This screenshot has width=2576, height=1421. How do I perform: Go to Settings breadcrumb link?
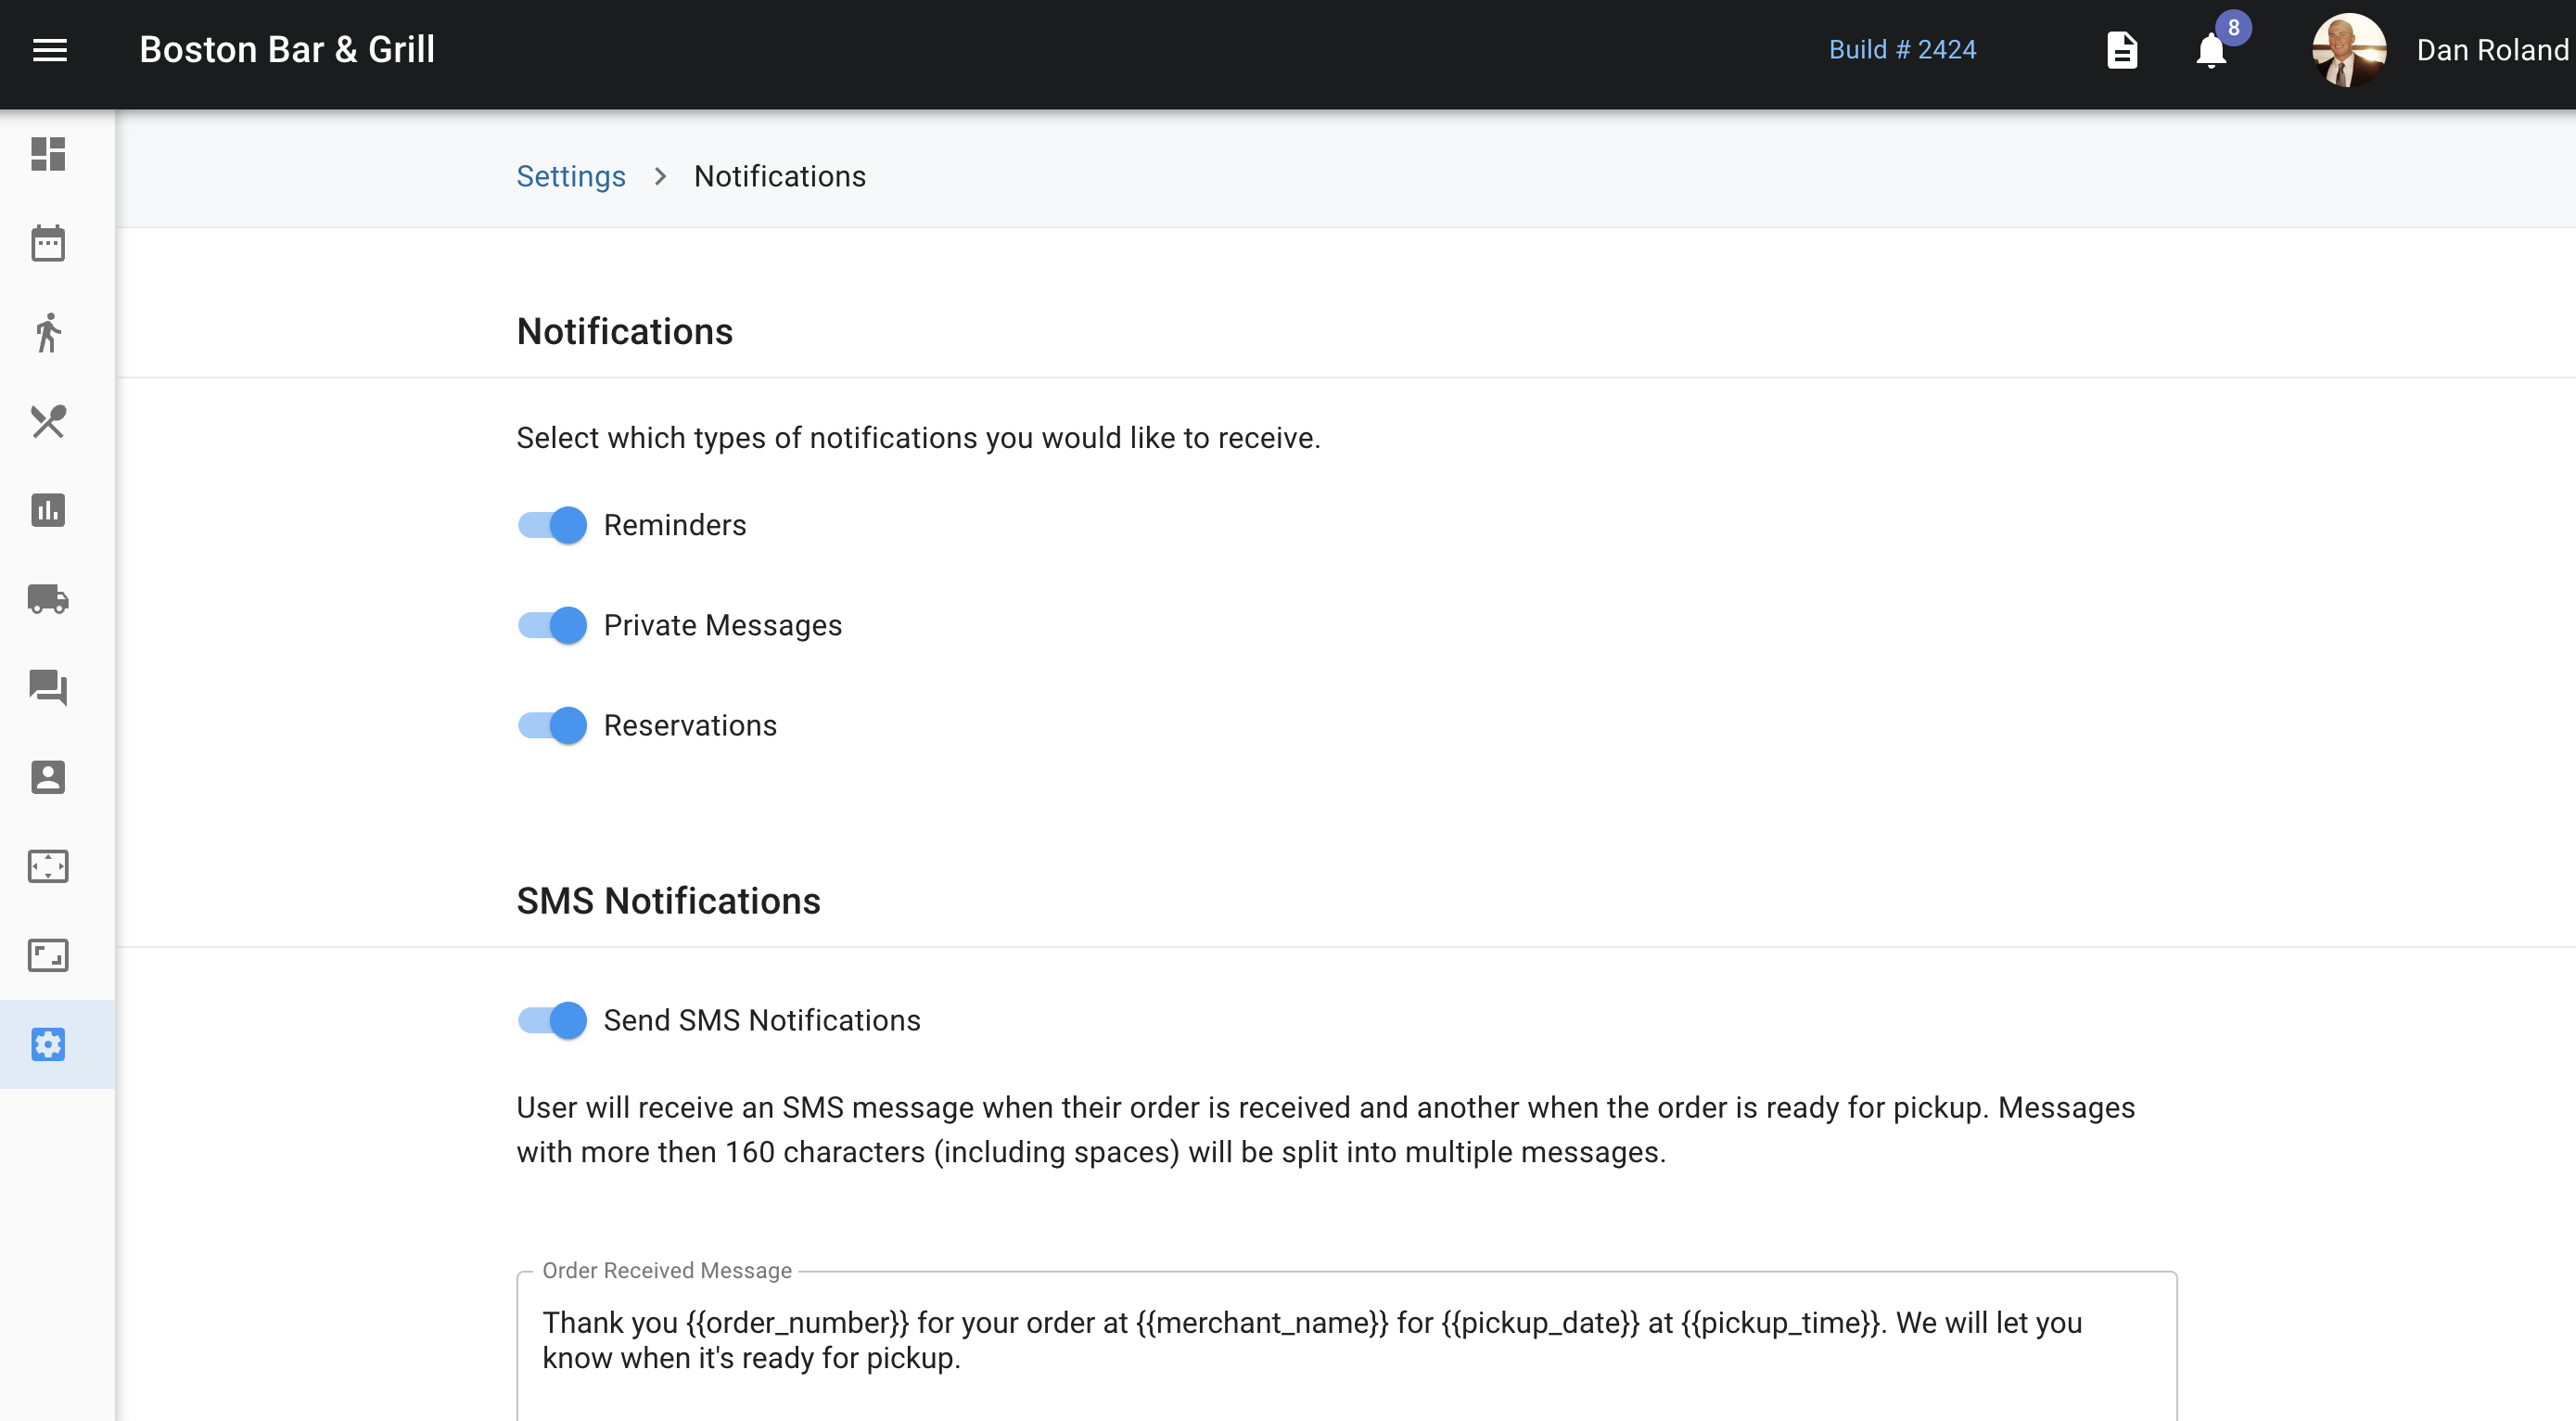click(570, 176)
